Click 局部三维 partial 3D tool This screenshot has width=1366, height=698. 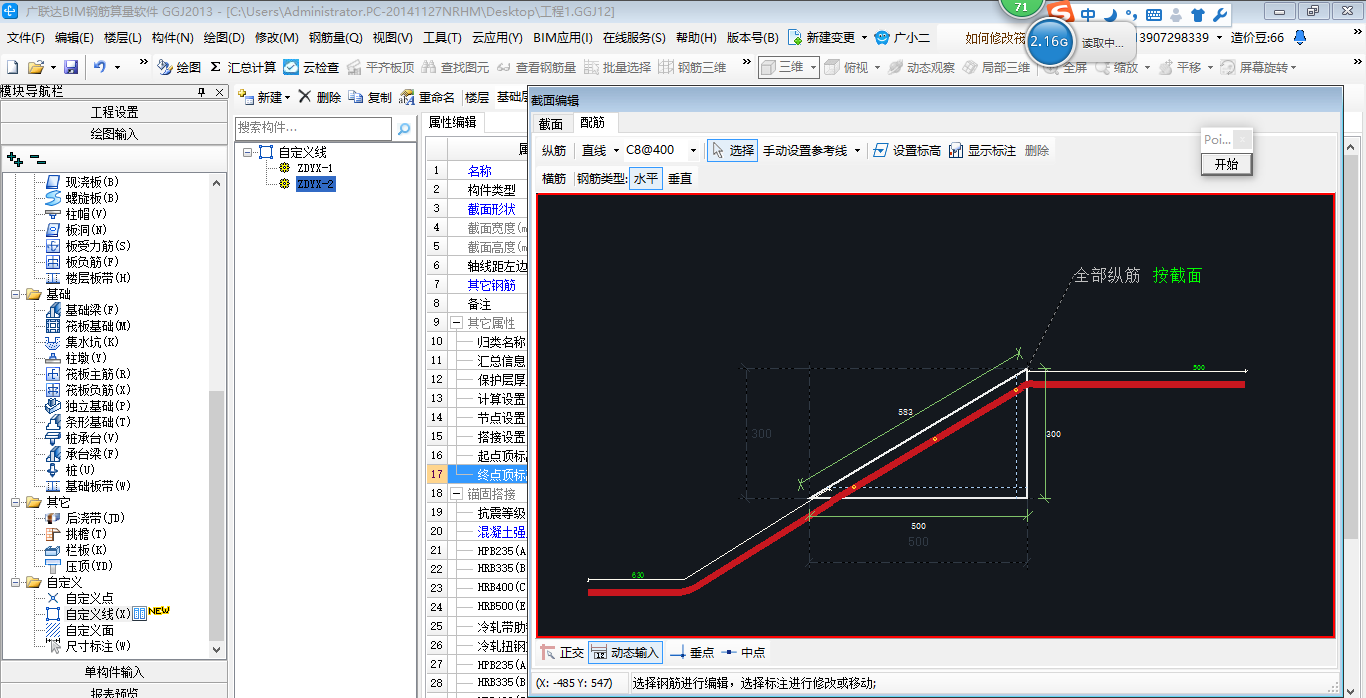pos(996,67)
